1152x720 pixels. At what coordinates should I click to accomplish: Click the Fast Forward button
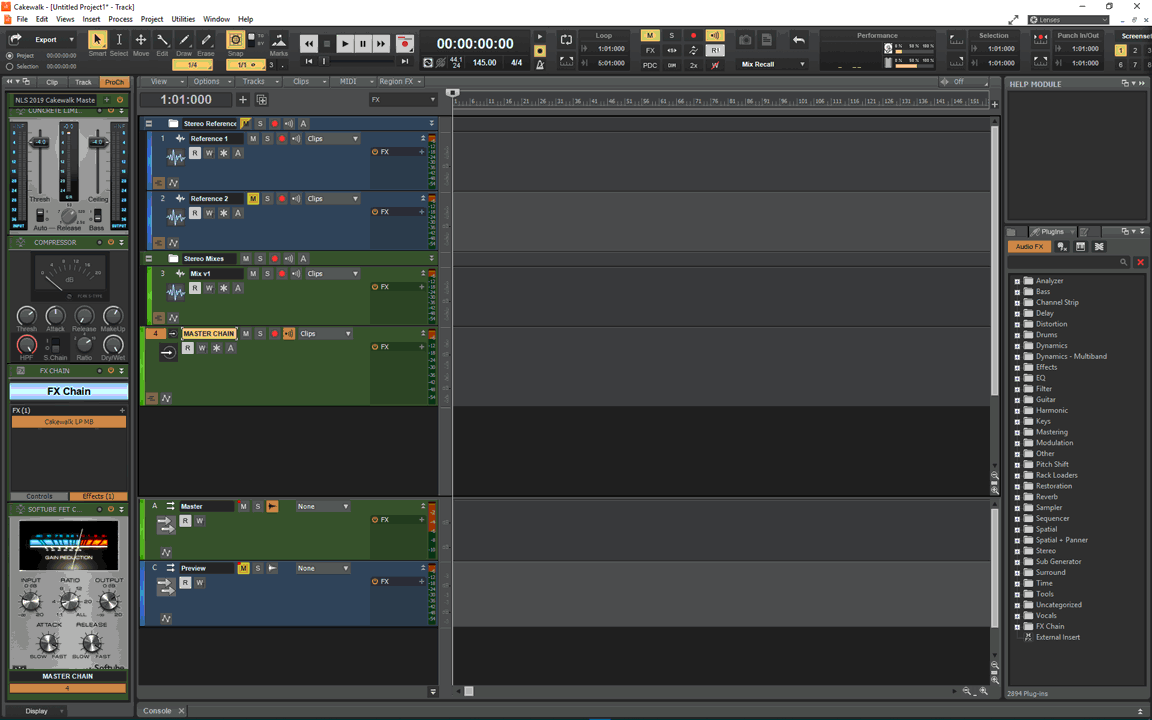pyautogui.click(x=381, y=44)
